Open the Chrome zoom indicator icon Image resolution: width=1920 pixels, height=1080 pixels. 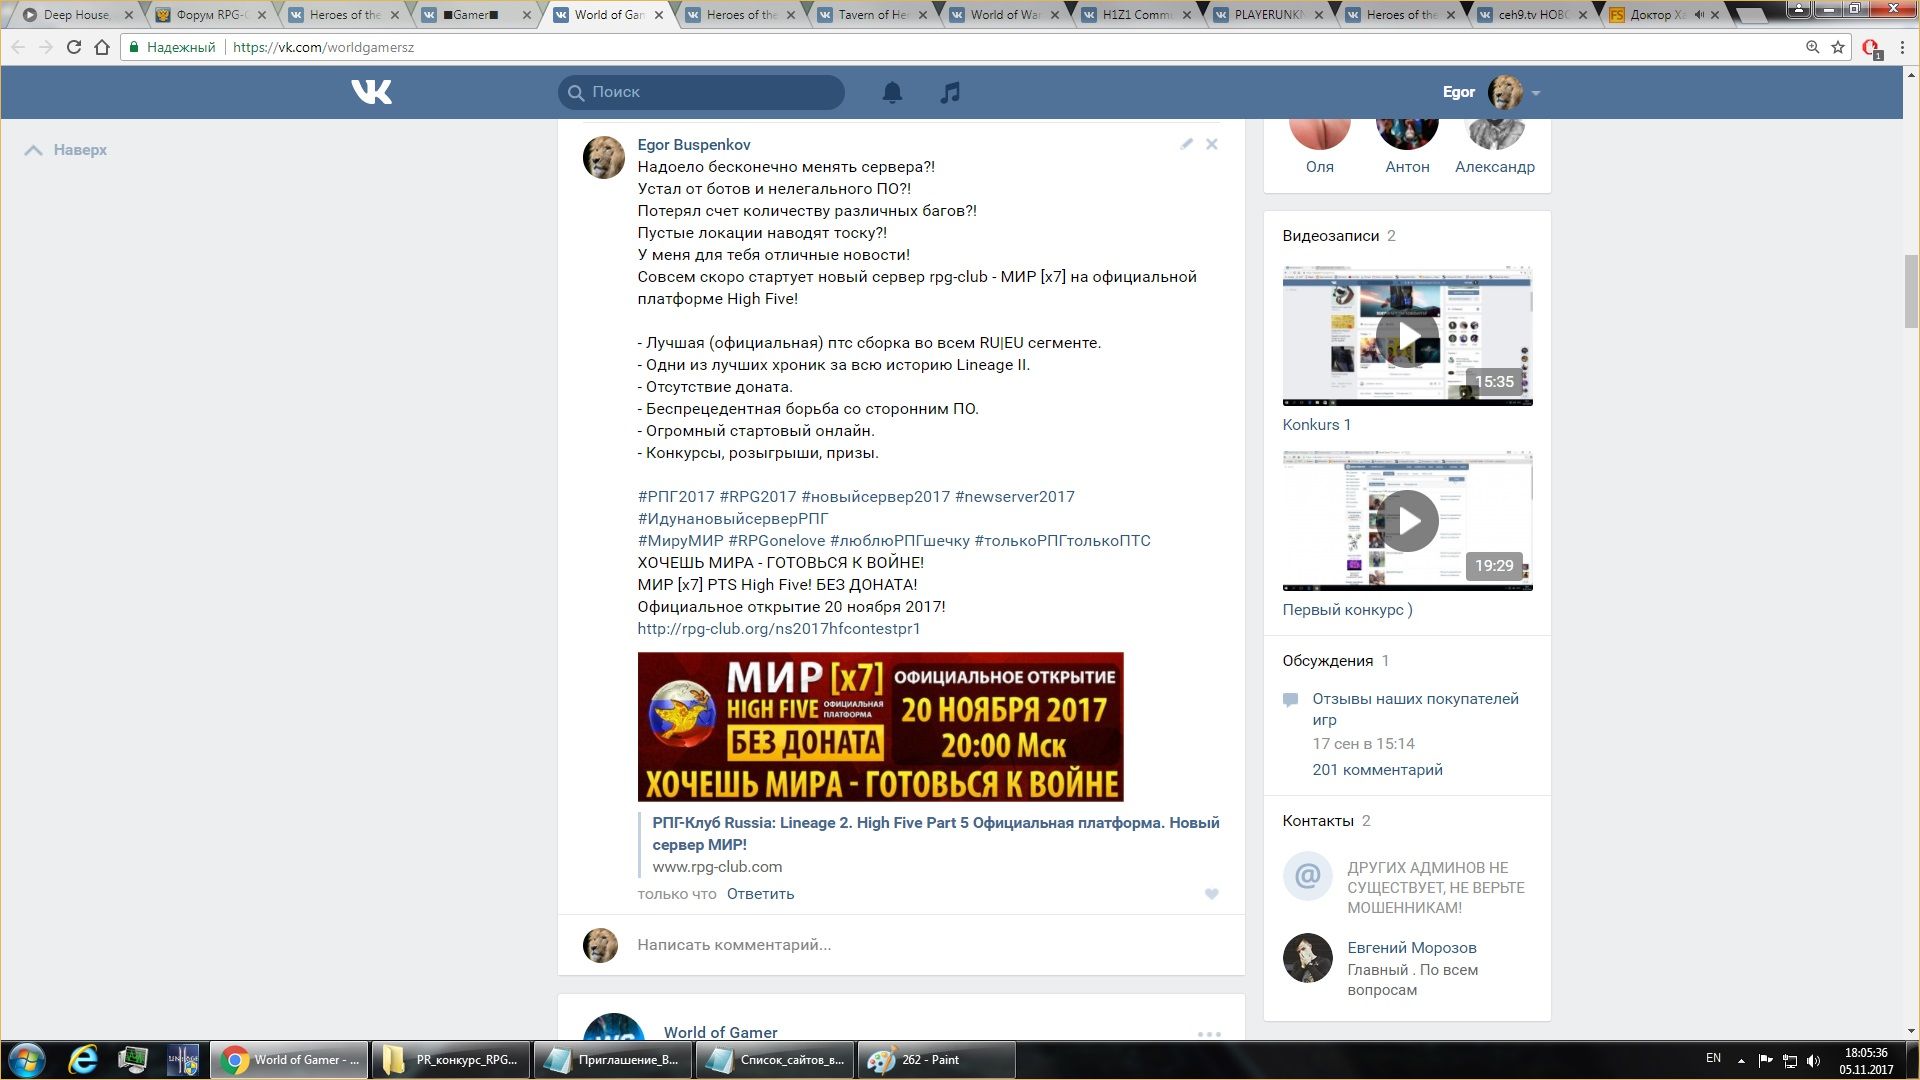pos(1812,47)
